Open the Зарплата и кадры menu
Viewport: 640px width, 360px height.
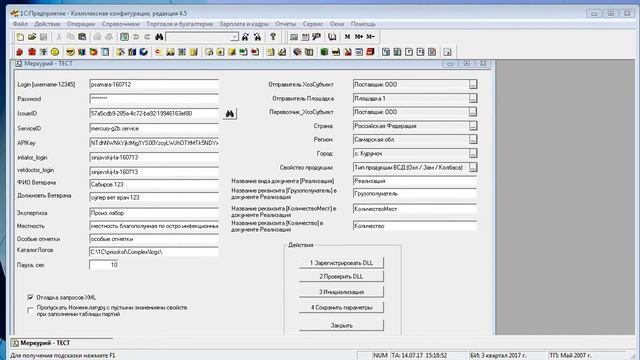244,24
